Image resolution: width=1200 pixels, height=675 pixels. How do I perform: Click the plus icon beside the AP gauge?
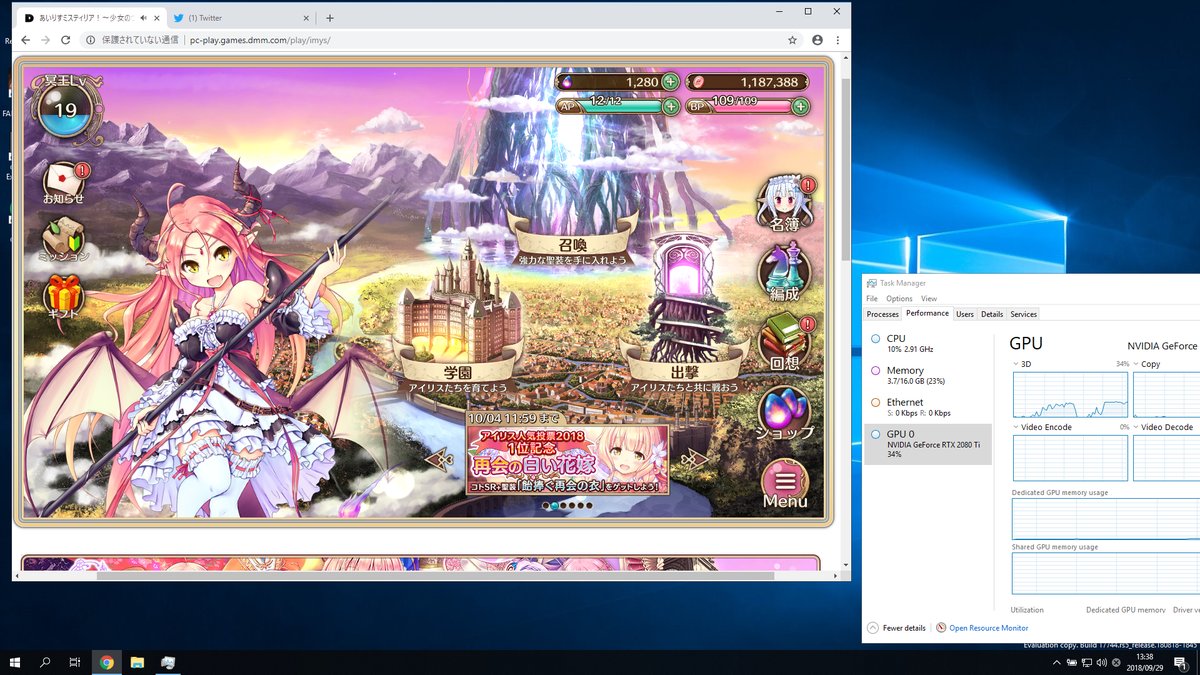point(670,106)
